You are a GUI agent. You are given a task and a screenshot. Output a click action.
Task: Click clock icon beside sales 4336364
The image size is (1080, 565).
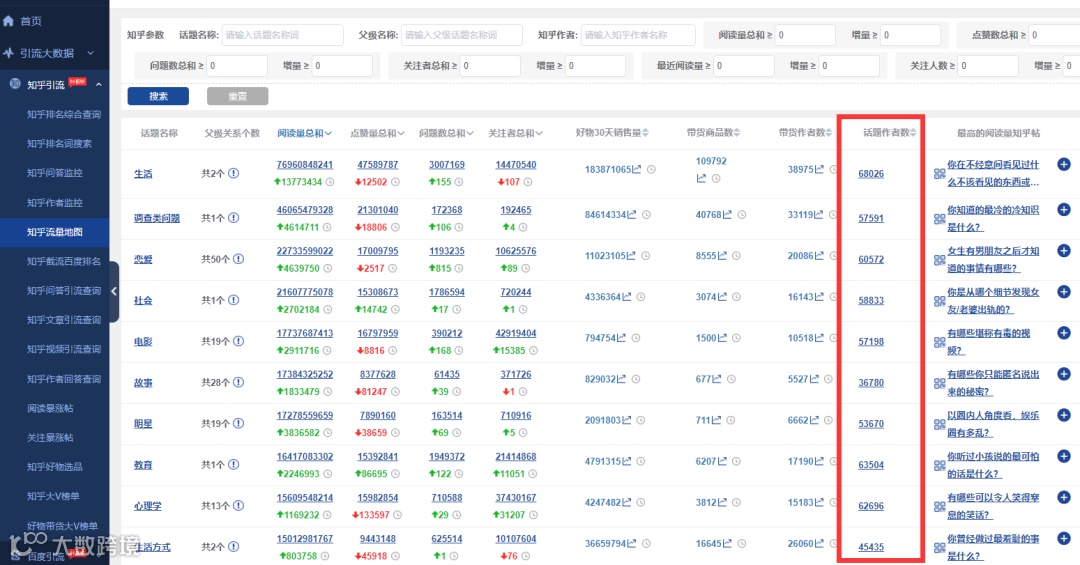(x=641, y=297)
